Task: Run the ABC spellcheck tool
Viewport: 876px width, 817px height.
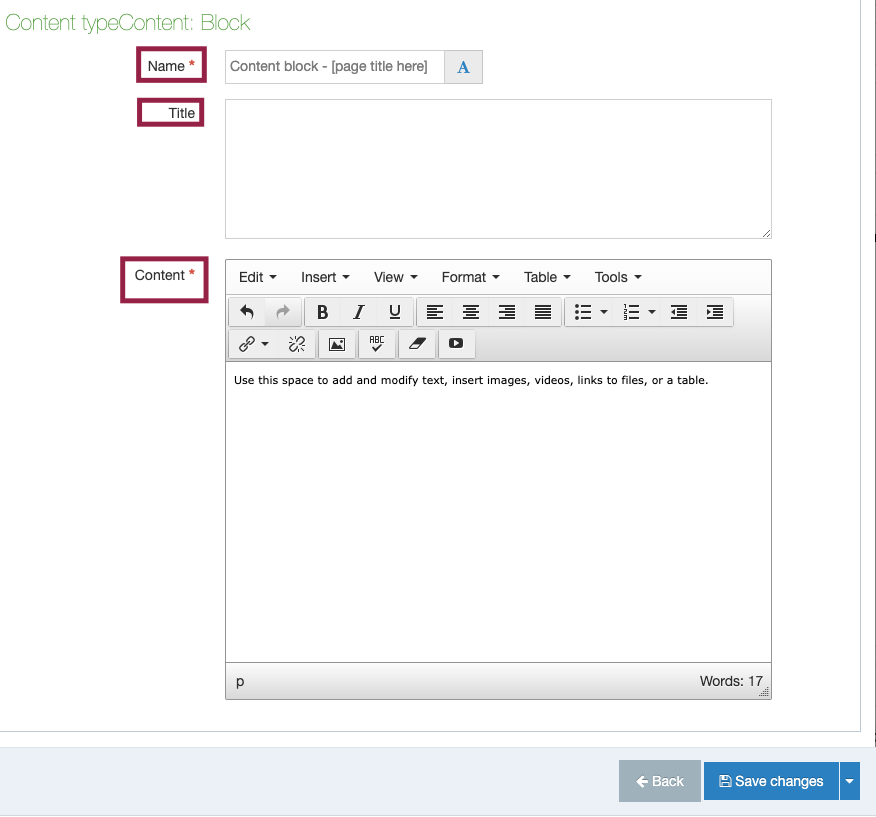Action: [x=377, y=344]
